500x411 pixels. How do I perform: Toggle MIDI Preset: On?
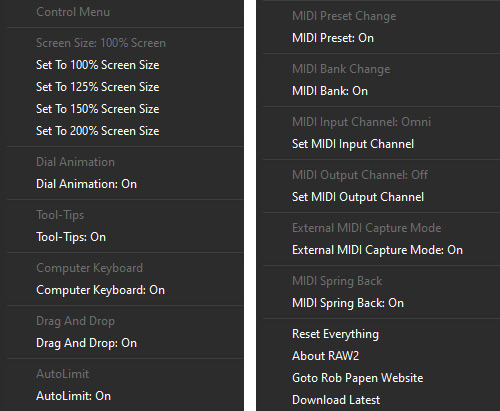(x=381, y=38)
